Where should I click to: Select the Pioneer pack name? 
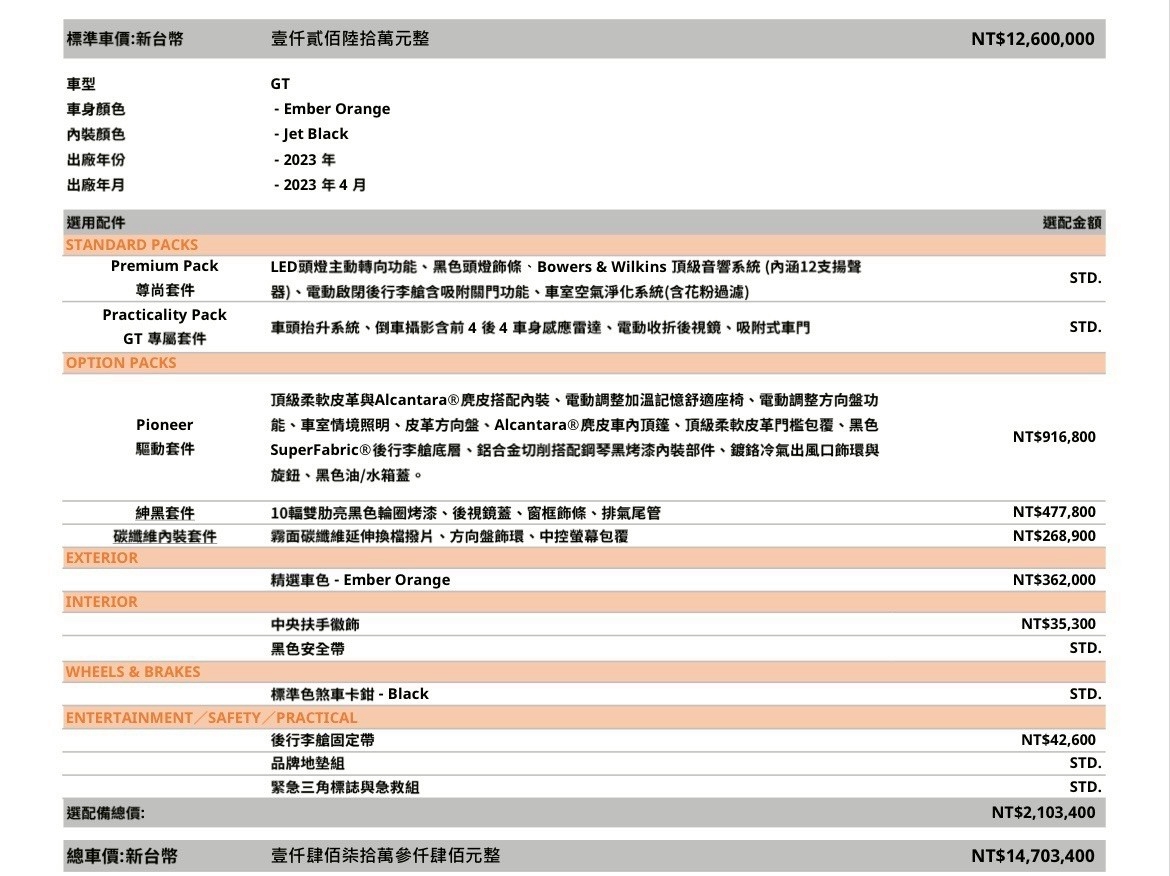(x=164, y=425)
